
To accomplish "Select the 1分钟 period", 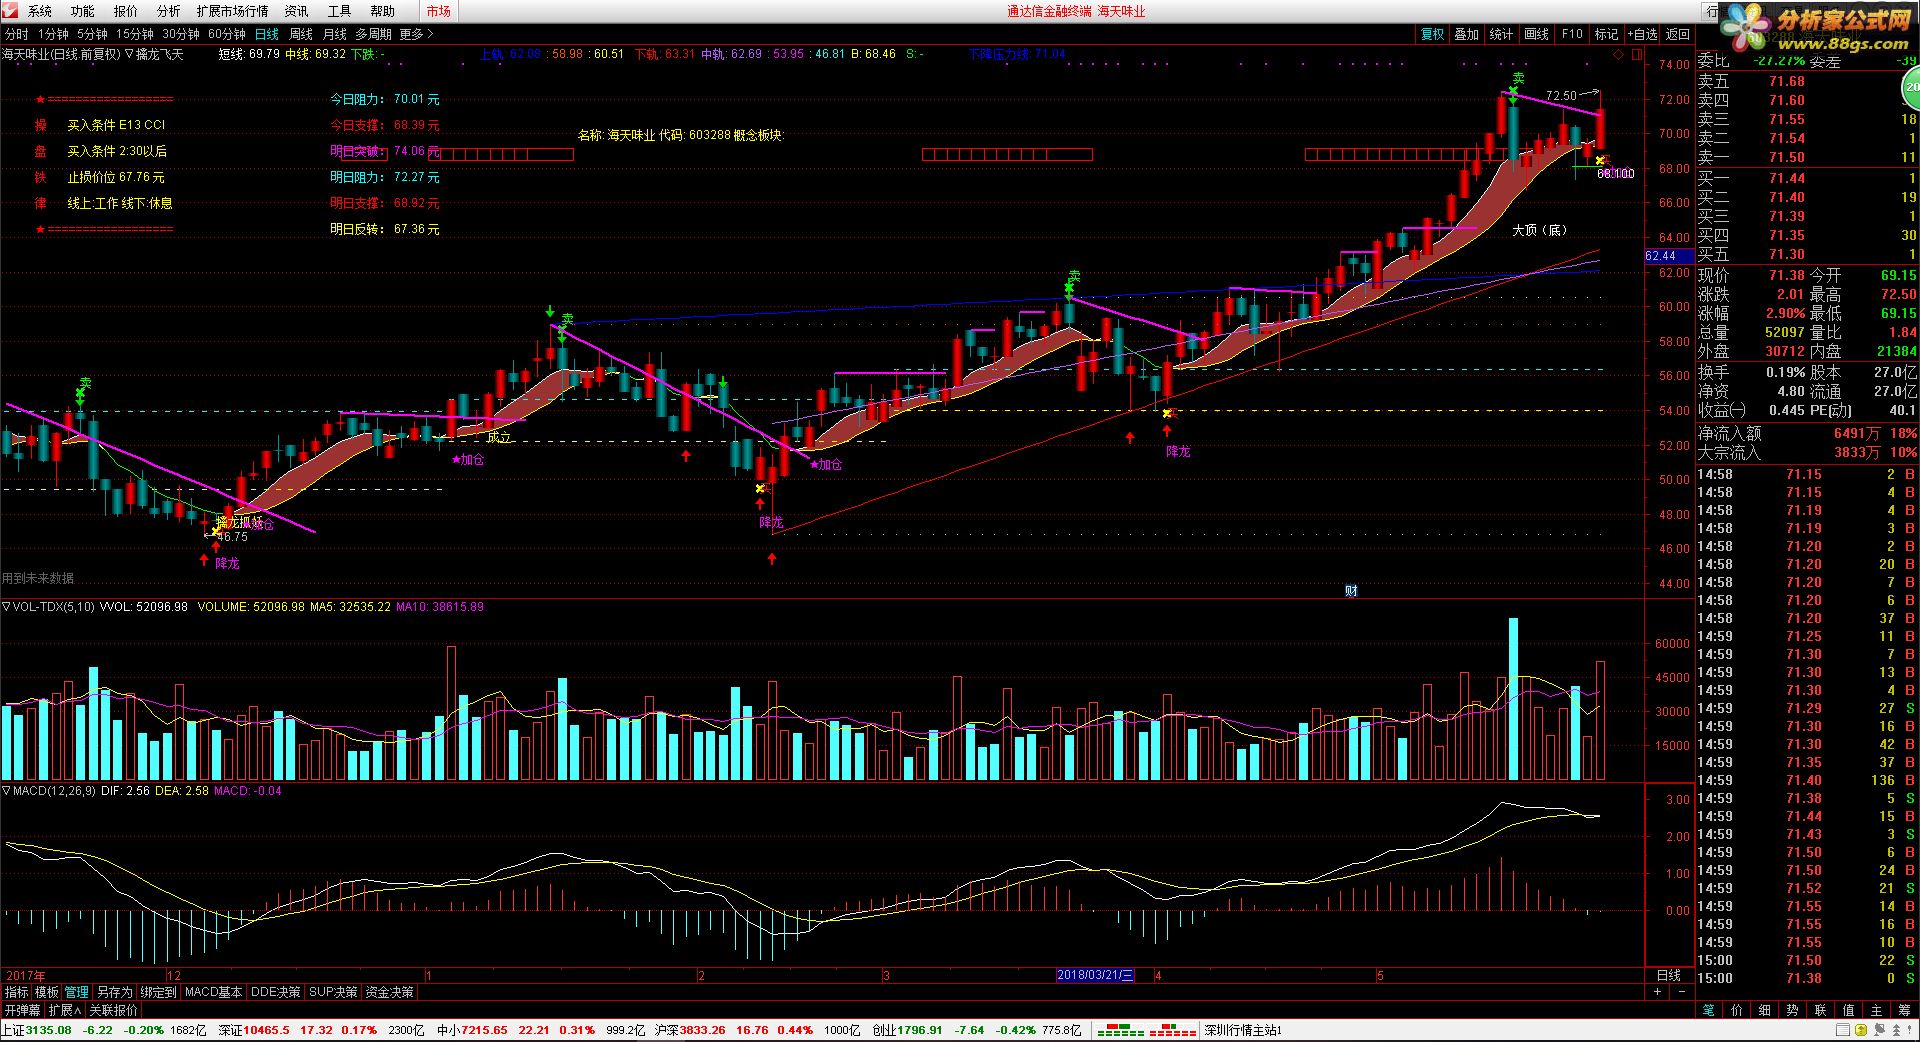I will (x=53, y=34).
